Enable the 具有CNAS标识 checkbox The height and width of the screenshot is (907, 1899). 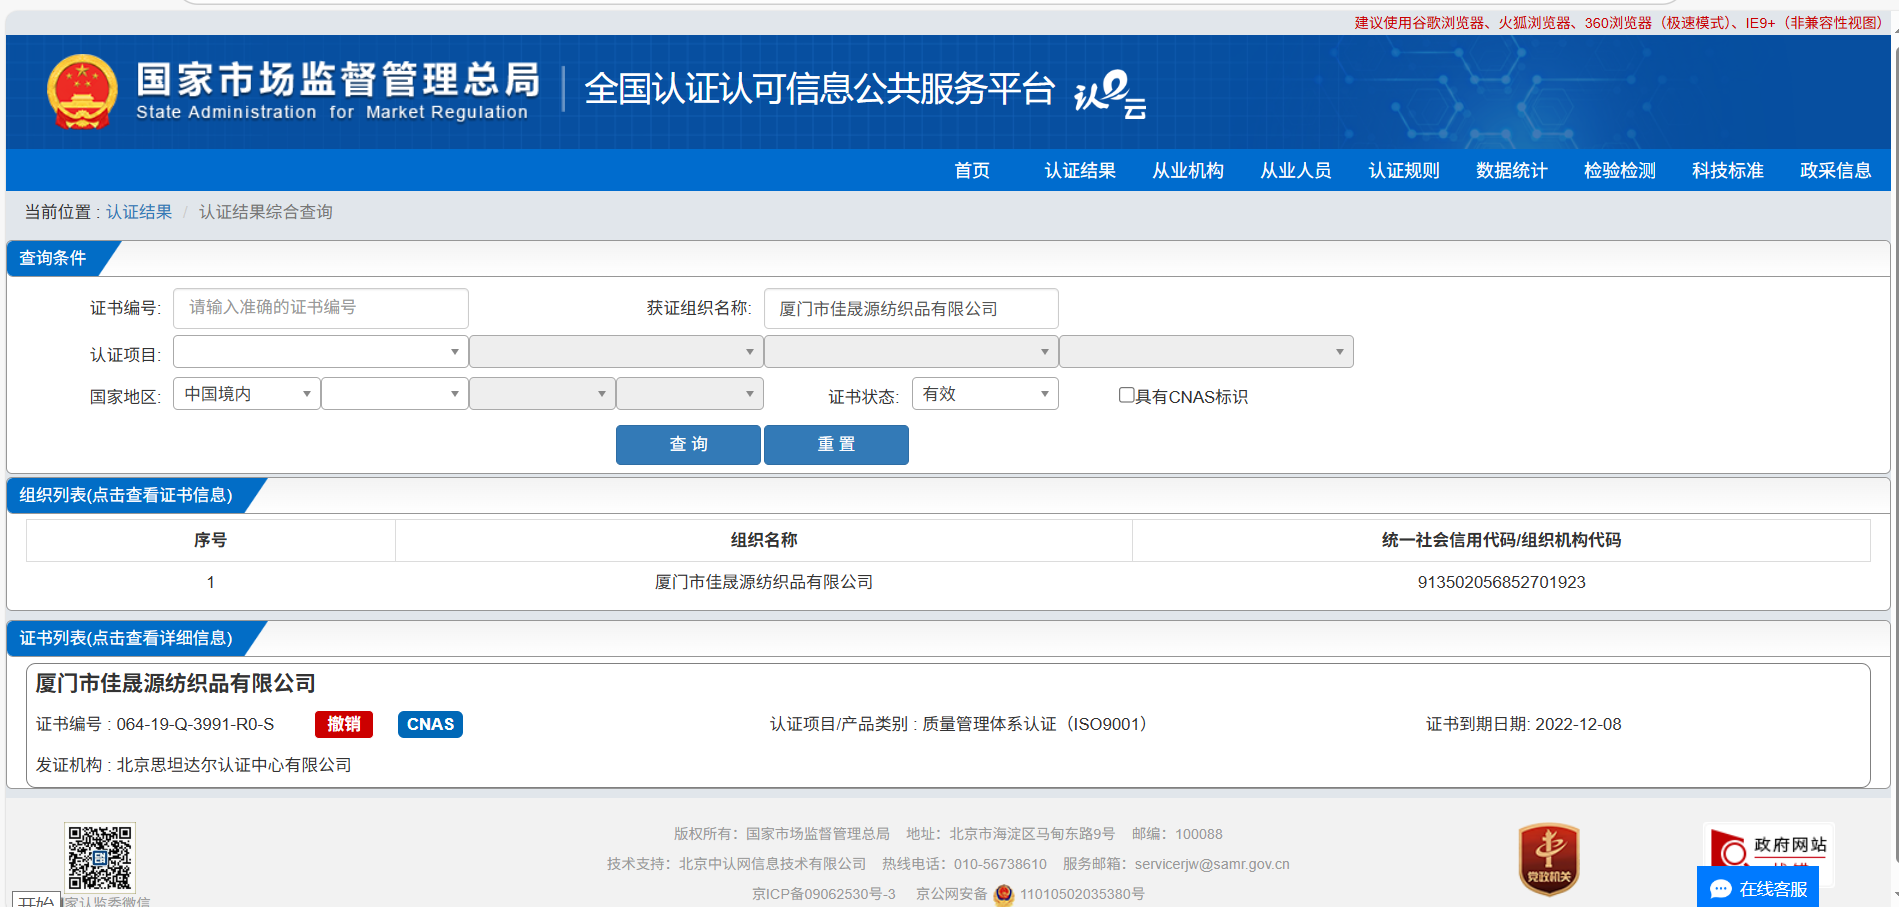tap(1126, 395)
